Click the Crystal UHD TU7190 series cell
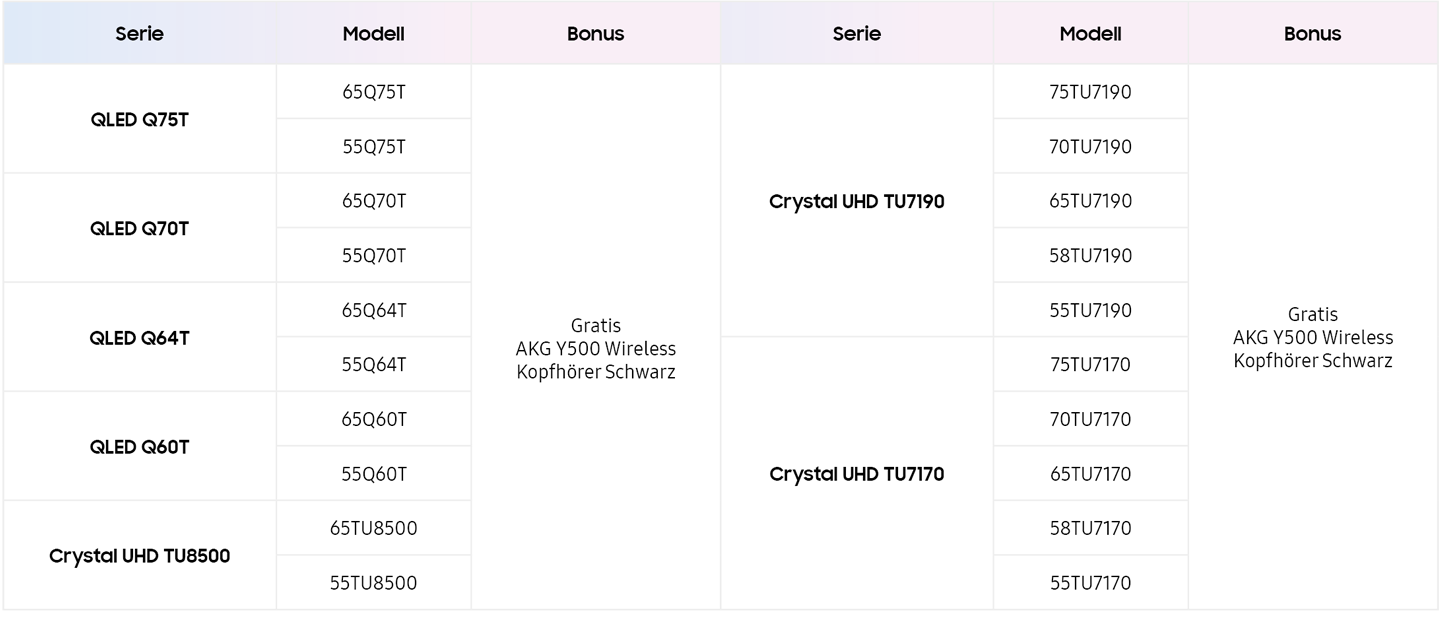The image size is (1440, 632). point(857,201)
